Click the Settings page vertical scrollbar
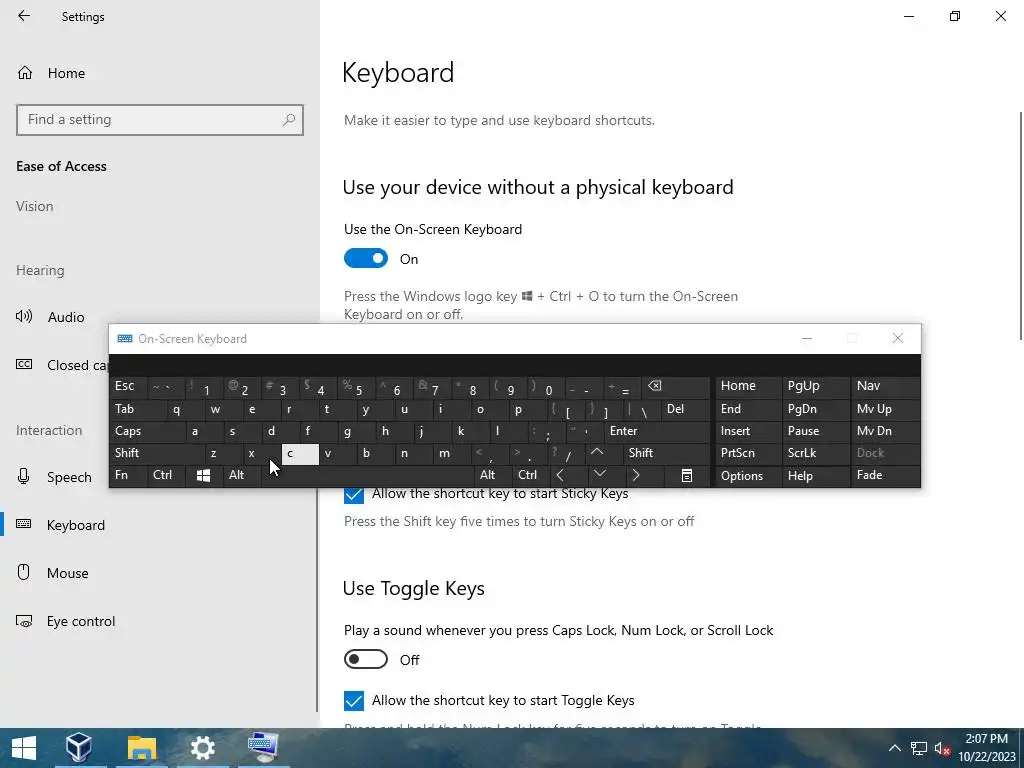Screen dimensions: 1024x768 coord(1020,225)
